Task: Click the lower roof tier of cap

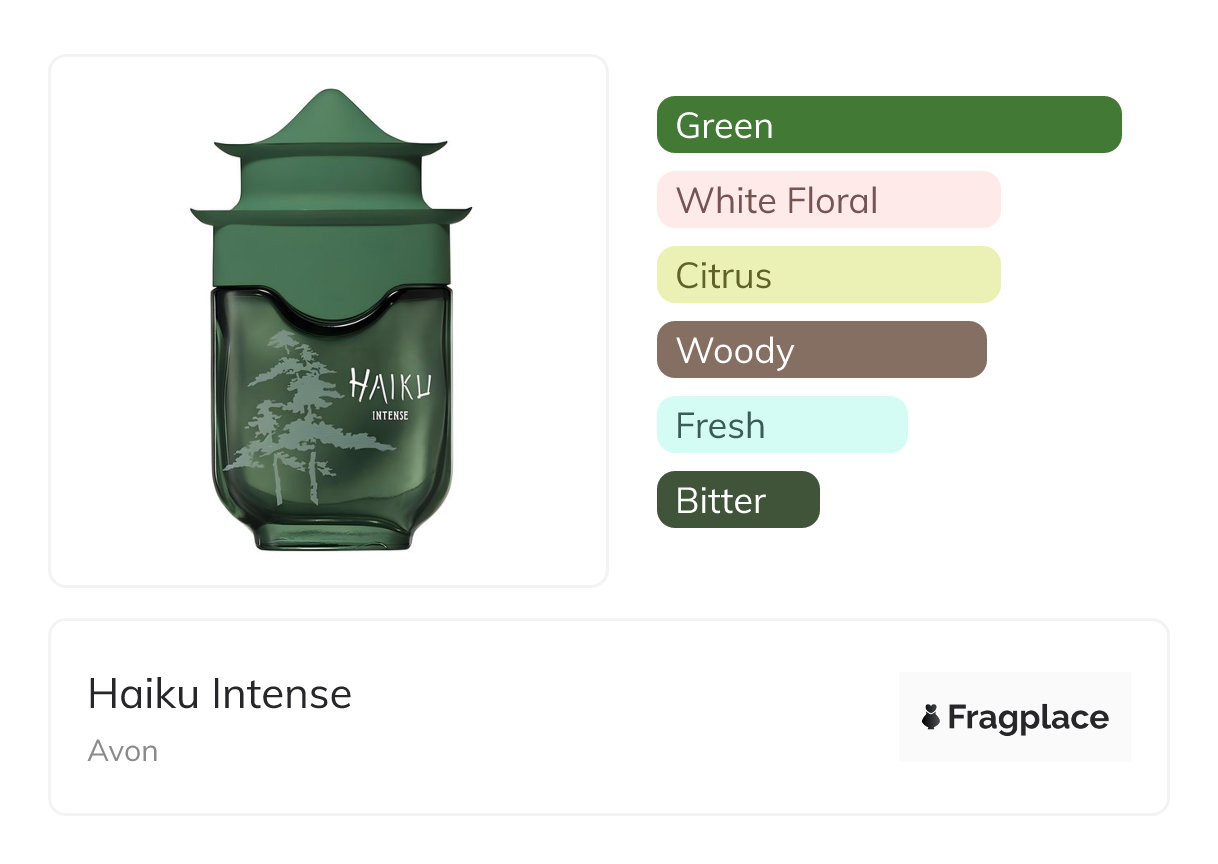Action: [x=330, y=215]
